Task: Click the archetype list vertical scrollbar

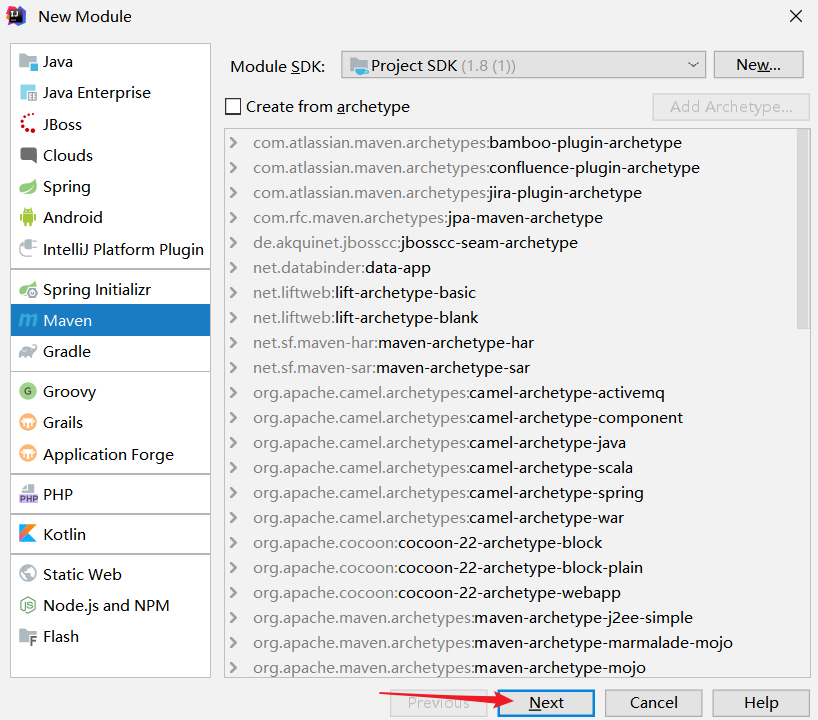Action: (803, 230)
